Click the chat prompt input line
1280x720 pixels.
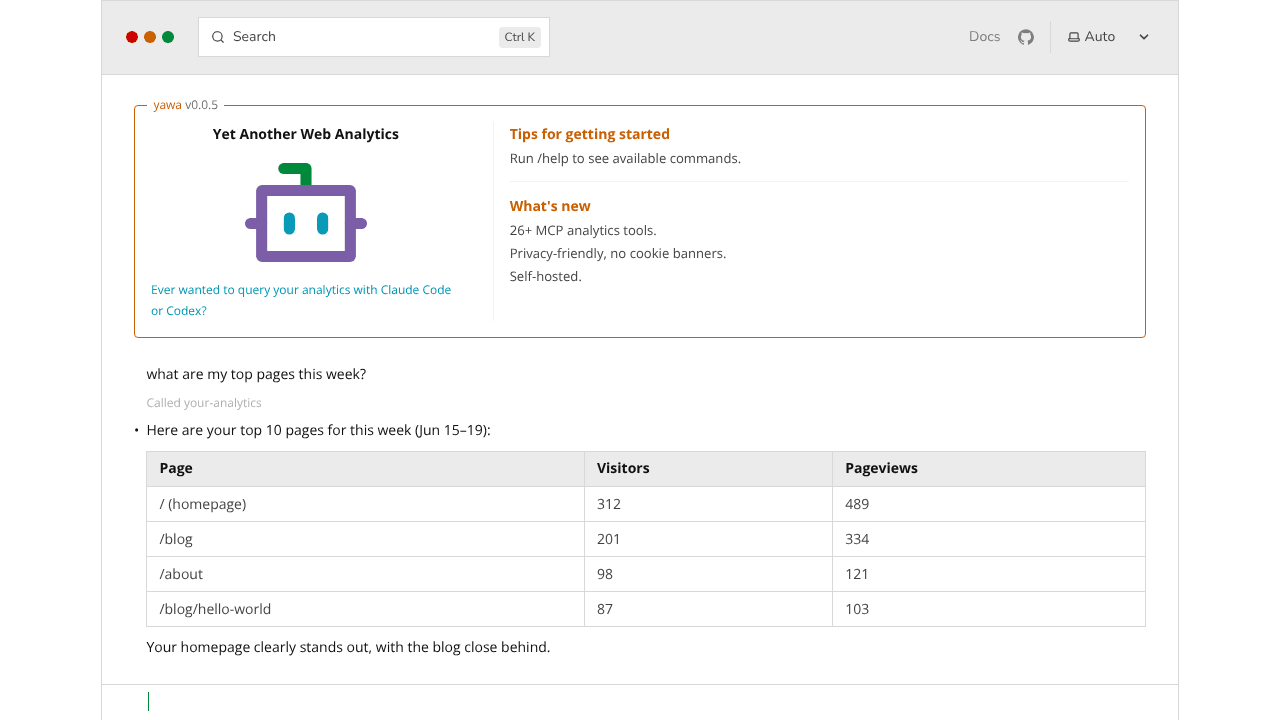[x=640, y=702]
